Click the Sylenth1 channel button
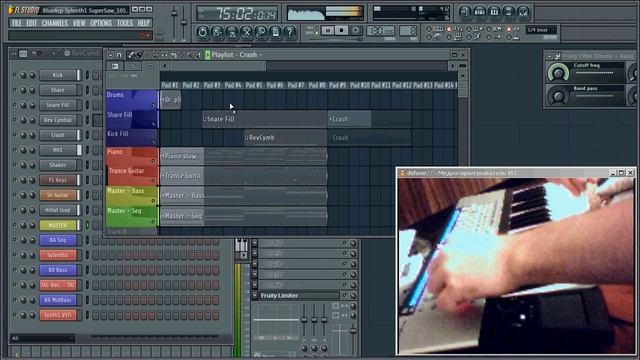640x360 pixels. [x=58, y=255]
